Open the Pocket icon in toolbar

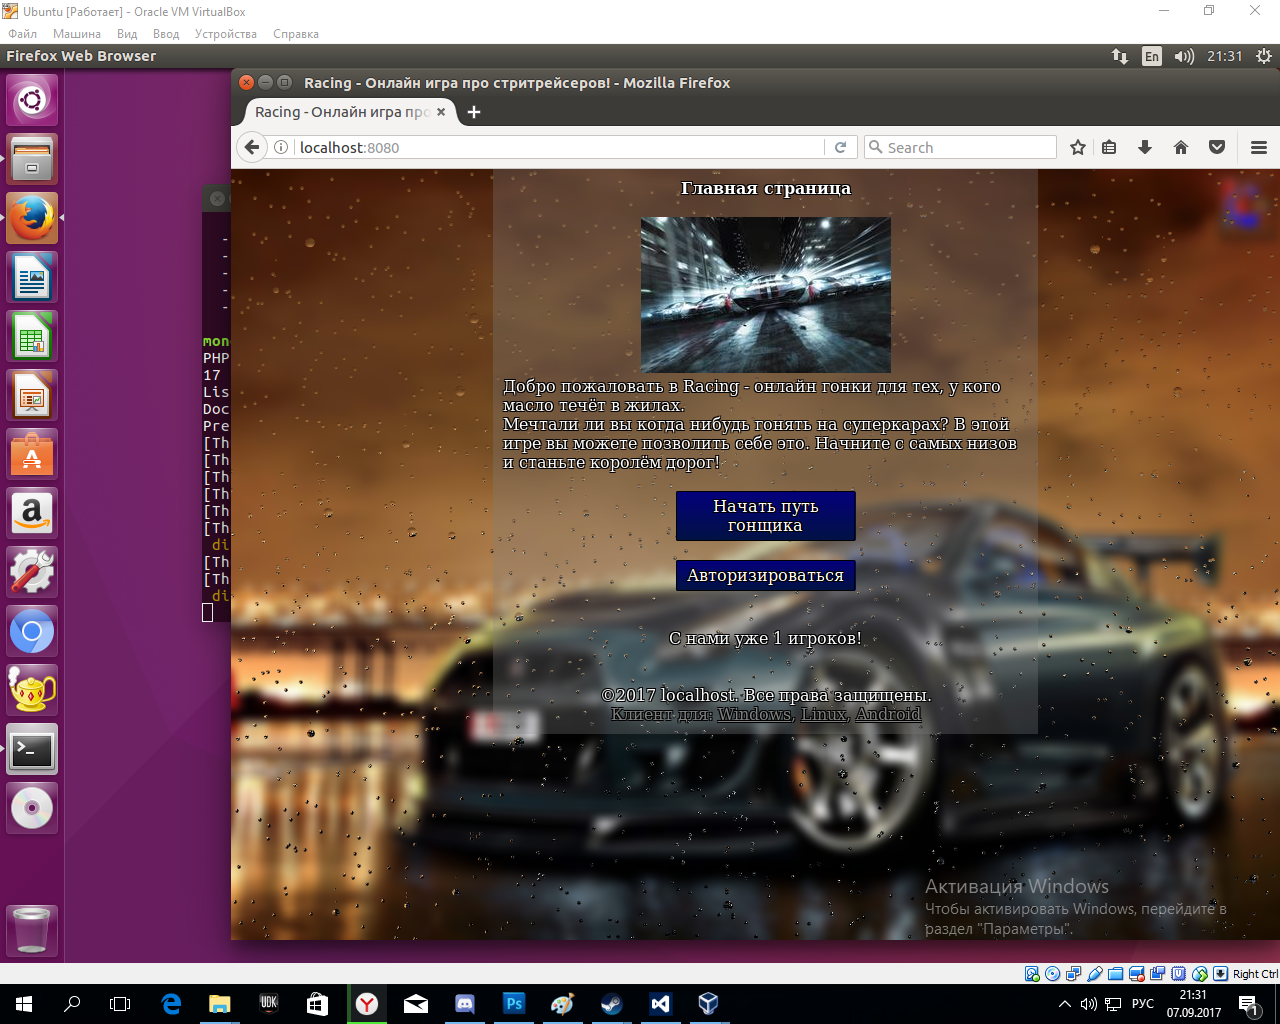(1217, 148)
